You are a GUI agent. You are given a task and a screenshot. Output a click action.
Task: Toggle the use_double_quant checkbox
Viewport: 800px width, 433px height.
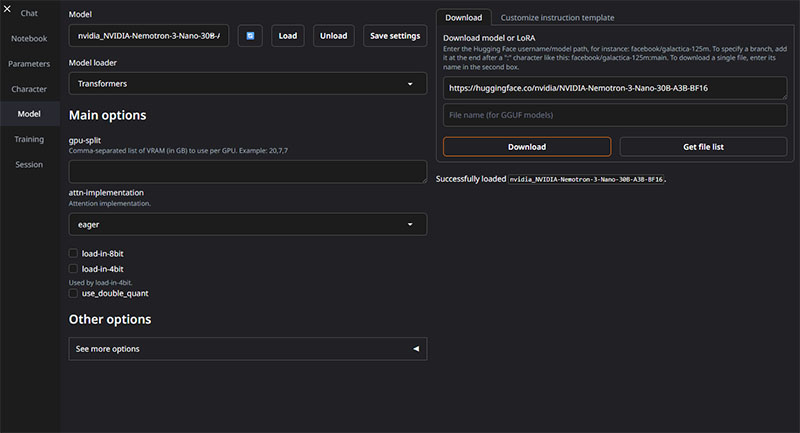[73, 293]
